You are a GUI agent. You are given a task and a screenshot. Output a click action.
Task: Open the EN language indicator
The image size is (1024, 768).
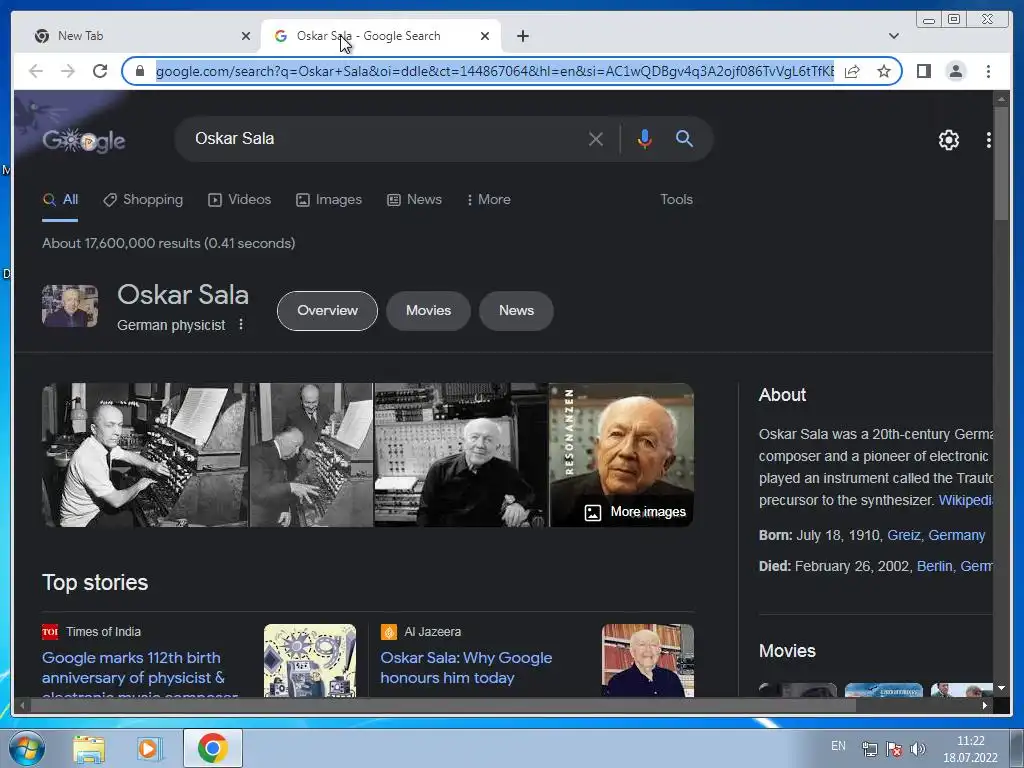(838, 746)
